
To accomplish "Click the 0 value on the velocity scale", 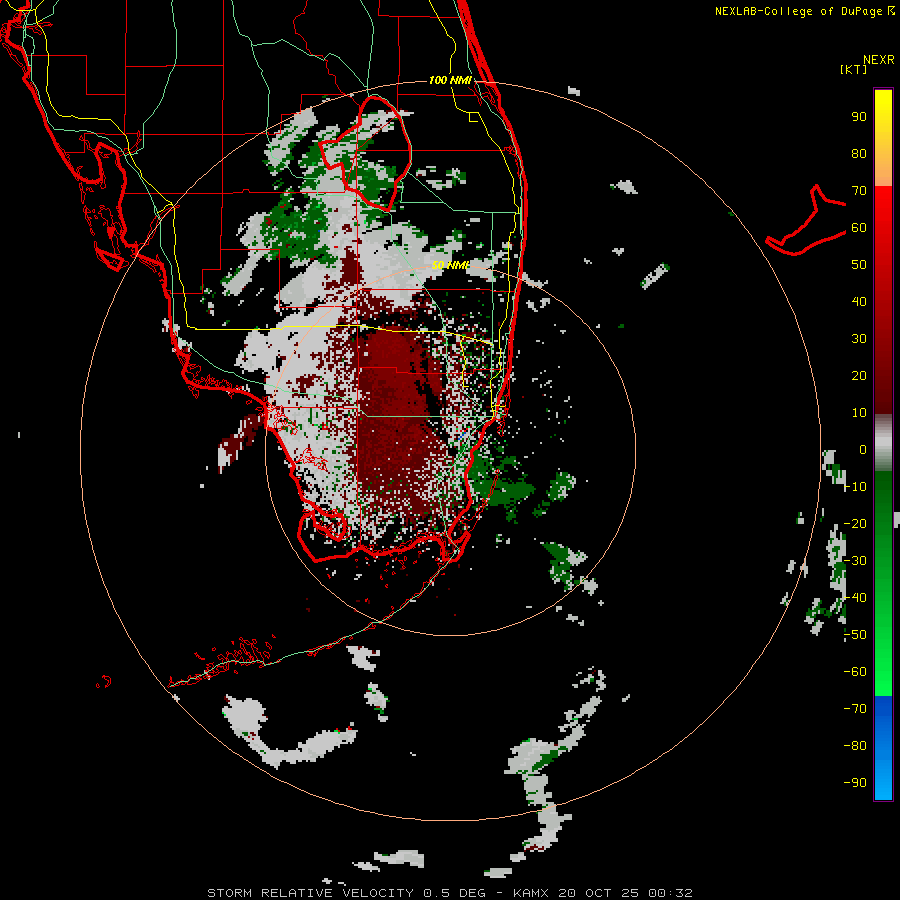I will (863, 450).
